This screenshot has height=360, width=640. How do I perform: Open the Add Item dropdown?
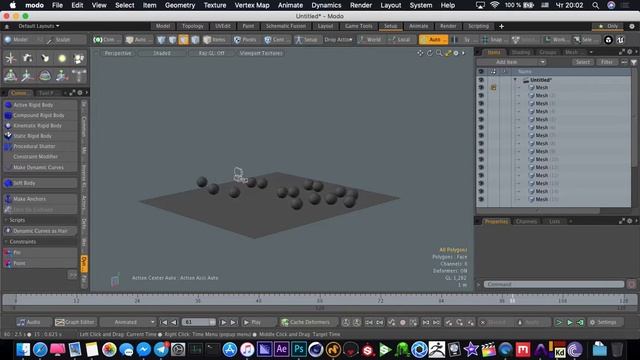click(x=511, y=62)
